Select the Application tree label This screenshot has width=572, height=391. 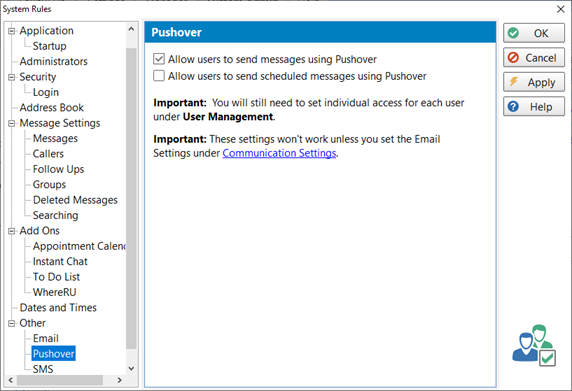click(x=46, y=31)
